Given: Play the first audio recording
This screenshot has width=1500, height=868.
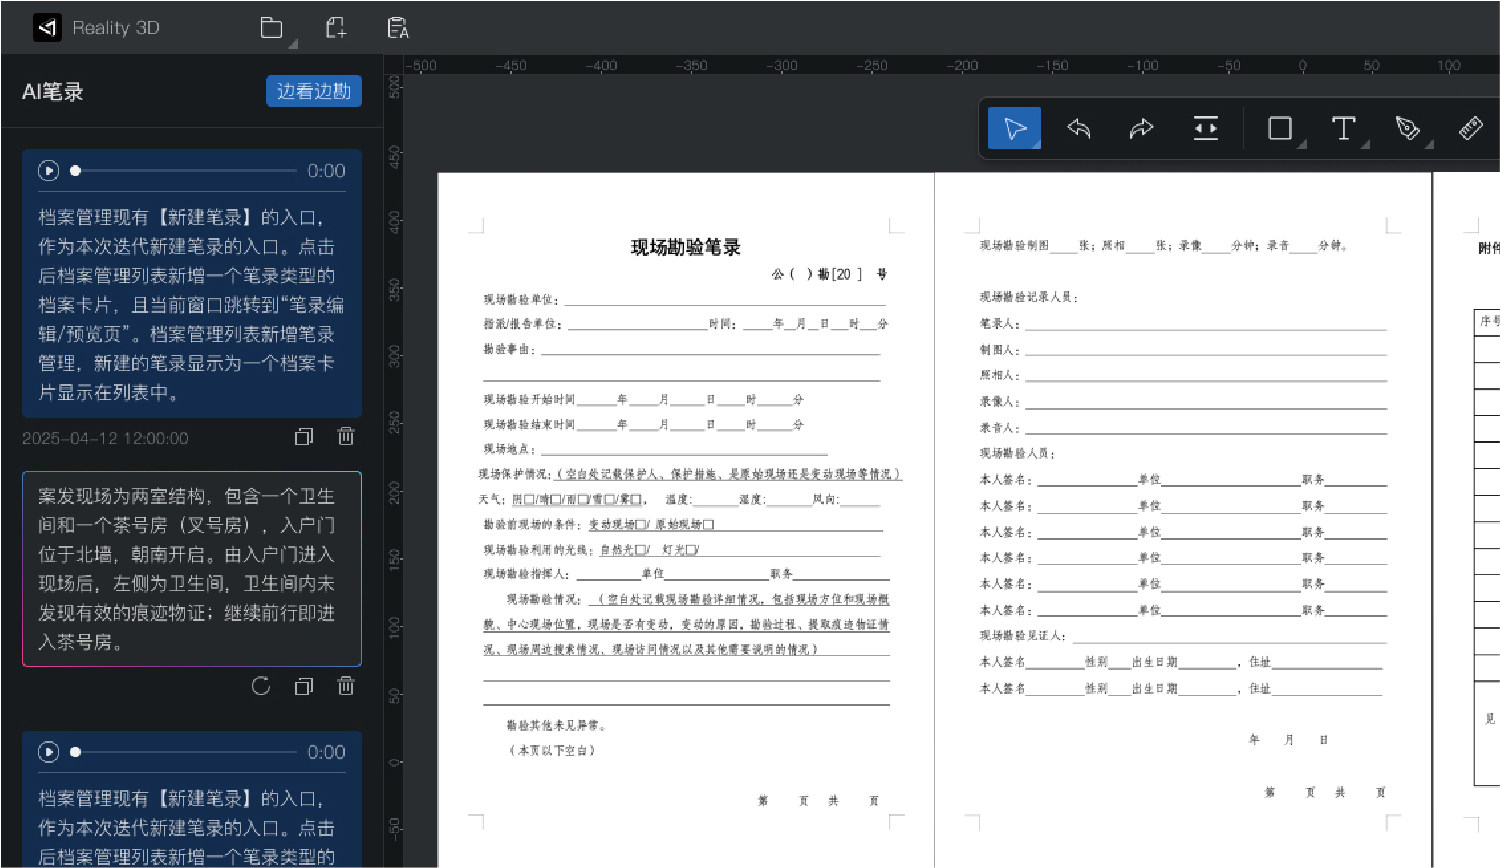Looking at the screenshot, I should pos(48,171).
